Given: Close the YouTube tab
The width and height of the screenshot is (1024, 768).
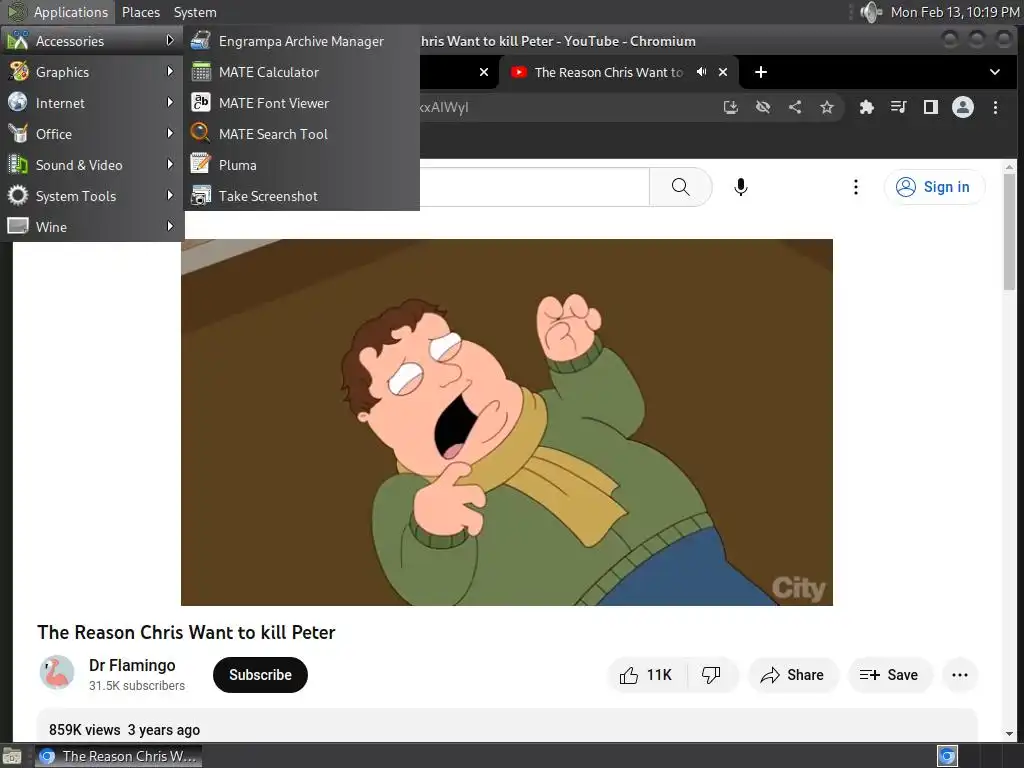Looking at the screenshot, I should pyautogui.click(x=723, y=72).
